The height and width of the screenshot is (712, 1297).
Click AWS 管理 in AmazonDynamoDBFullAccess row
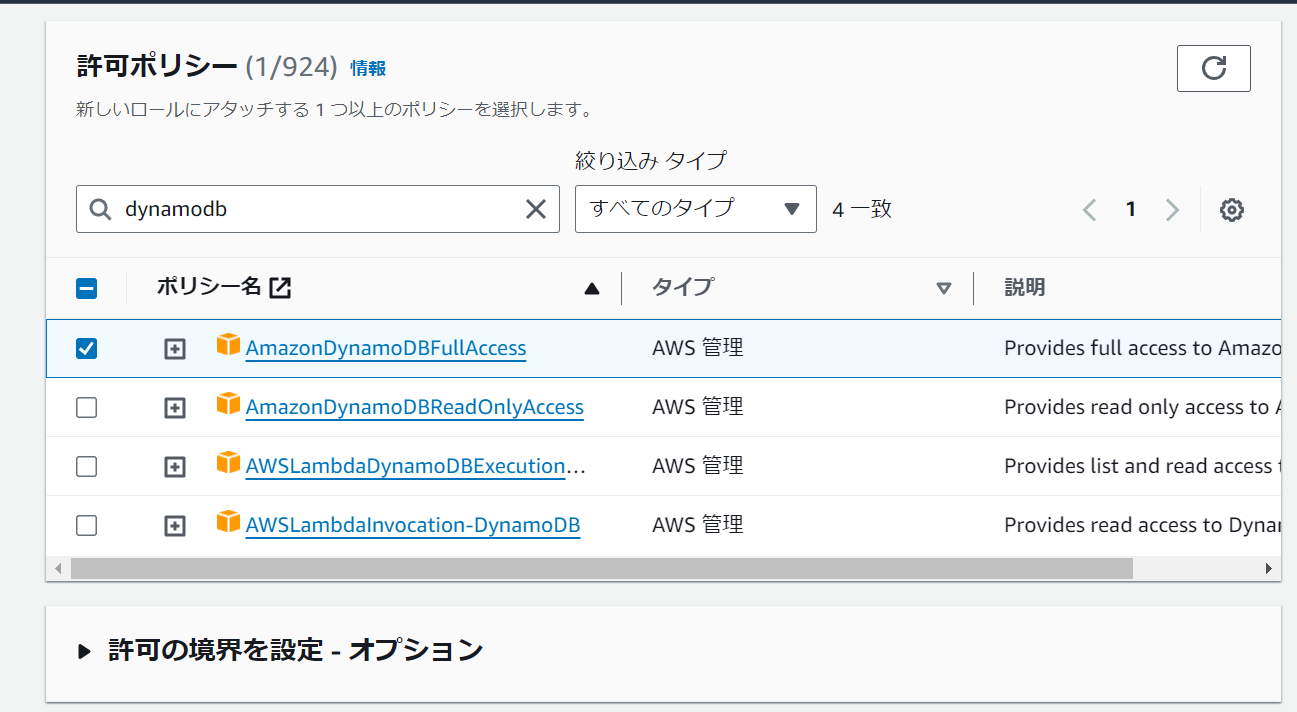point(698,348)
